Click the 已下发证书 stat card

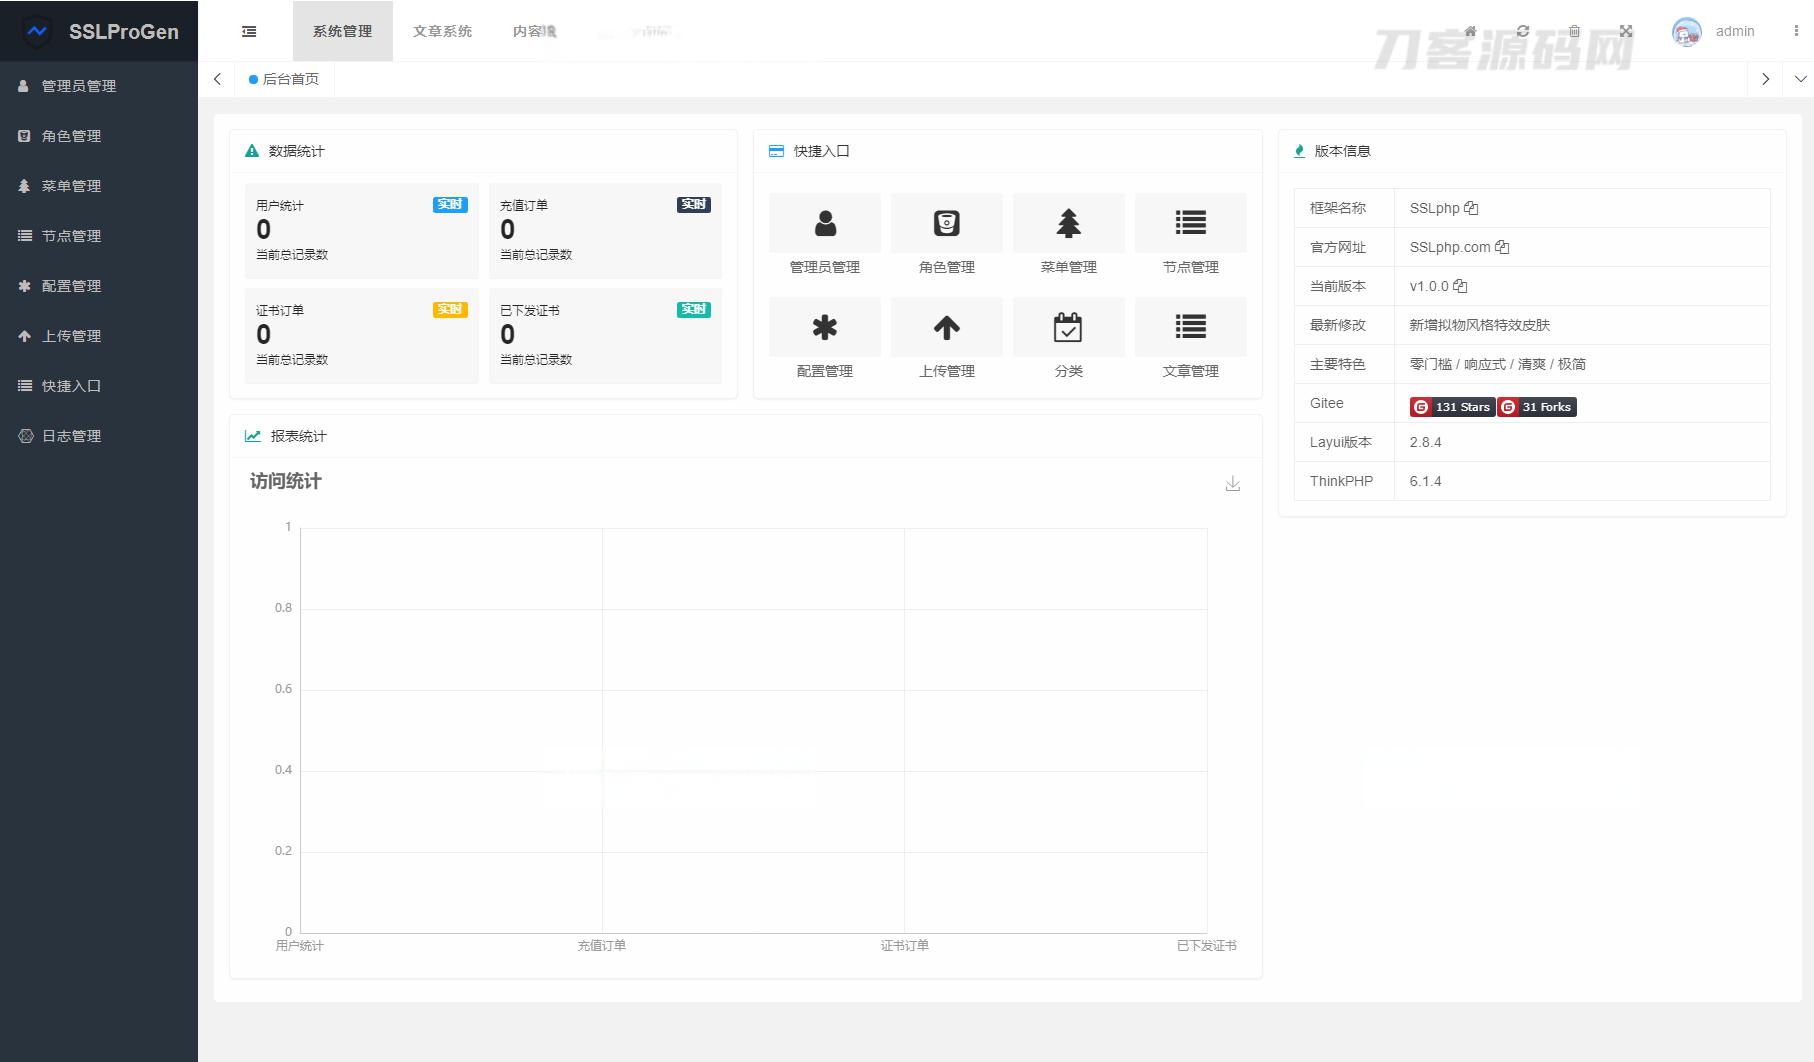click(605, 335)
